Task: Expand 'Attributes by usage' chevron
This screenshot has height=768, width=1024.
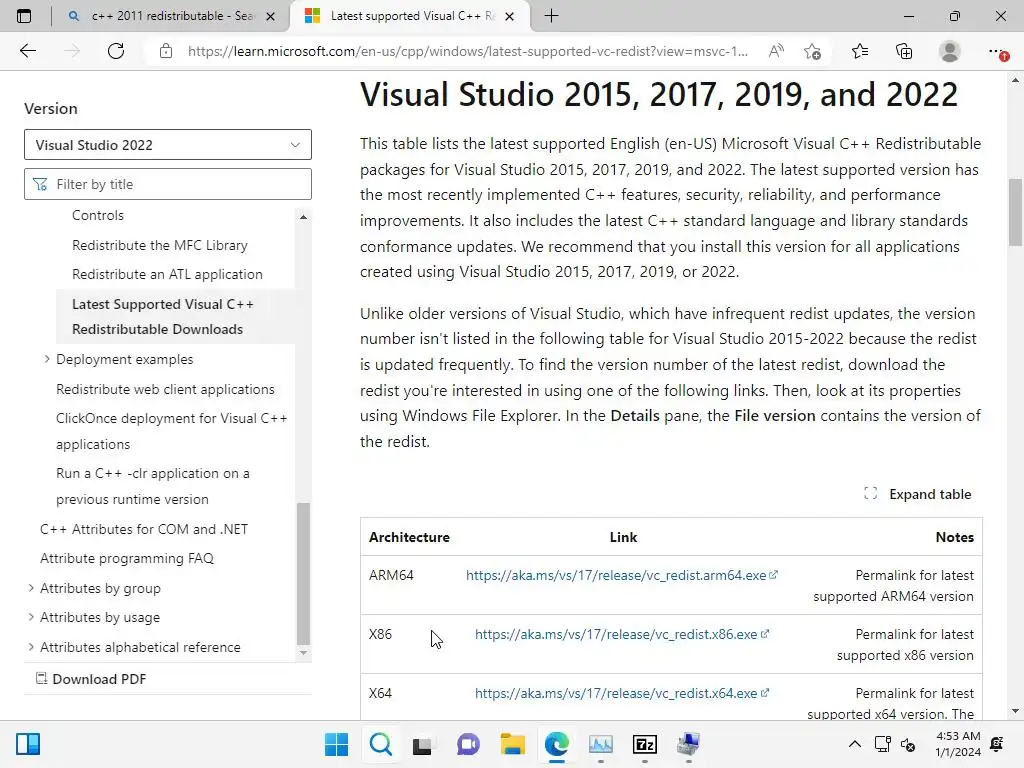Action: point(31,617)
